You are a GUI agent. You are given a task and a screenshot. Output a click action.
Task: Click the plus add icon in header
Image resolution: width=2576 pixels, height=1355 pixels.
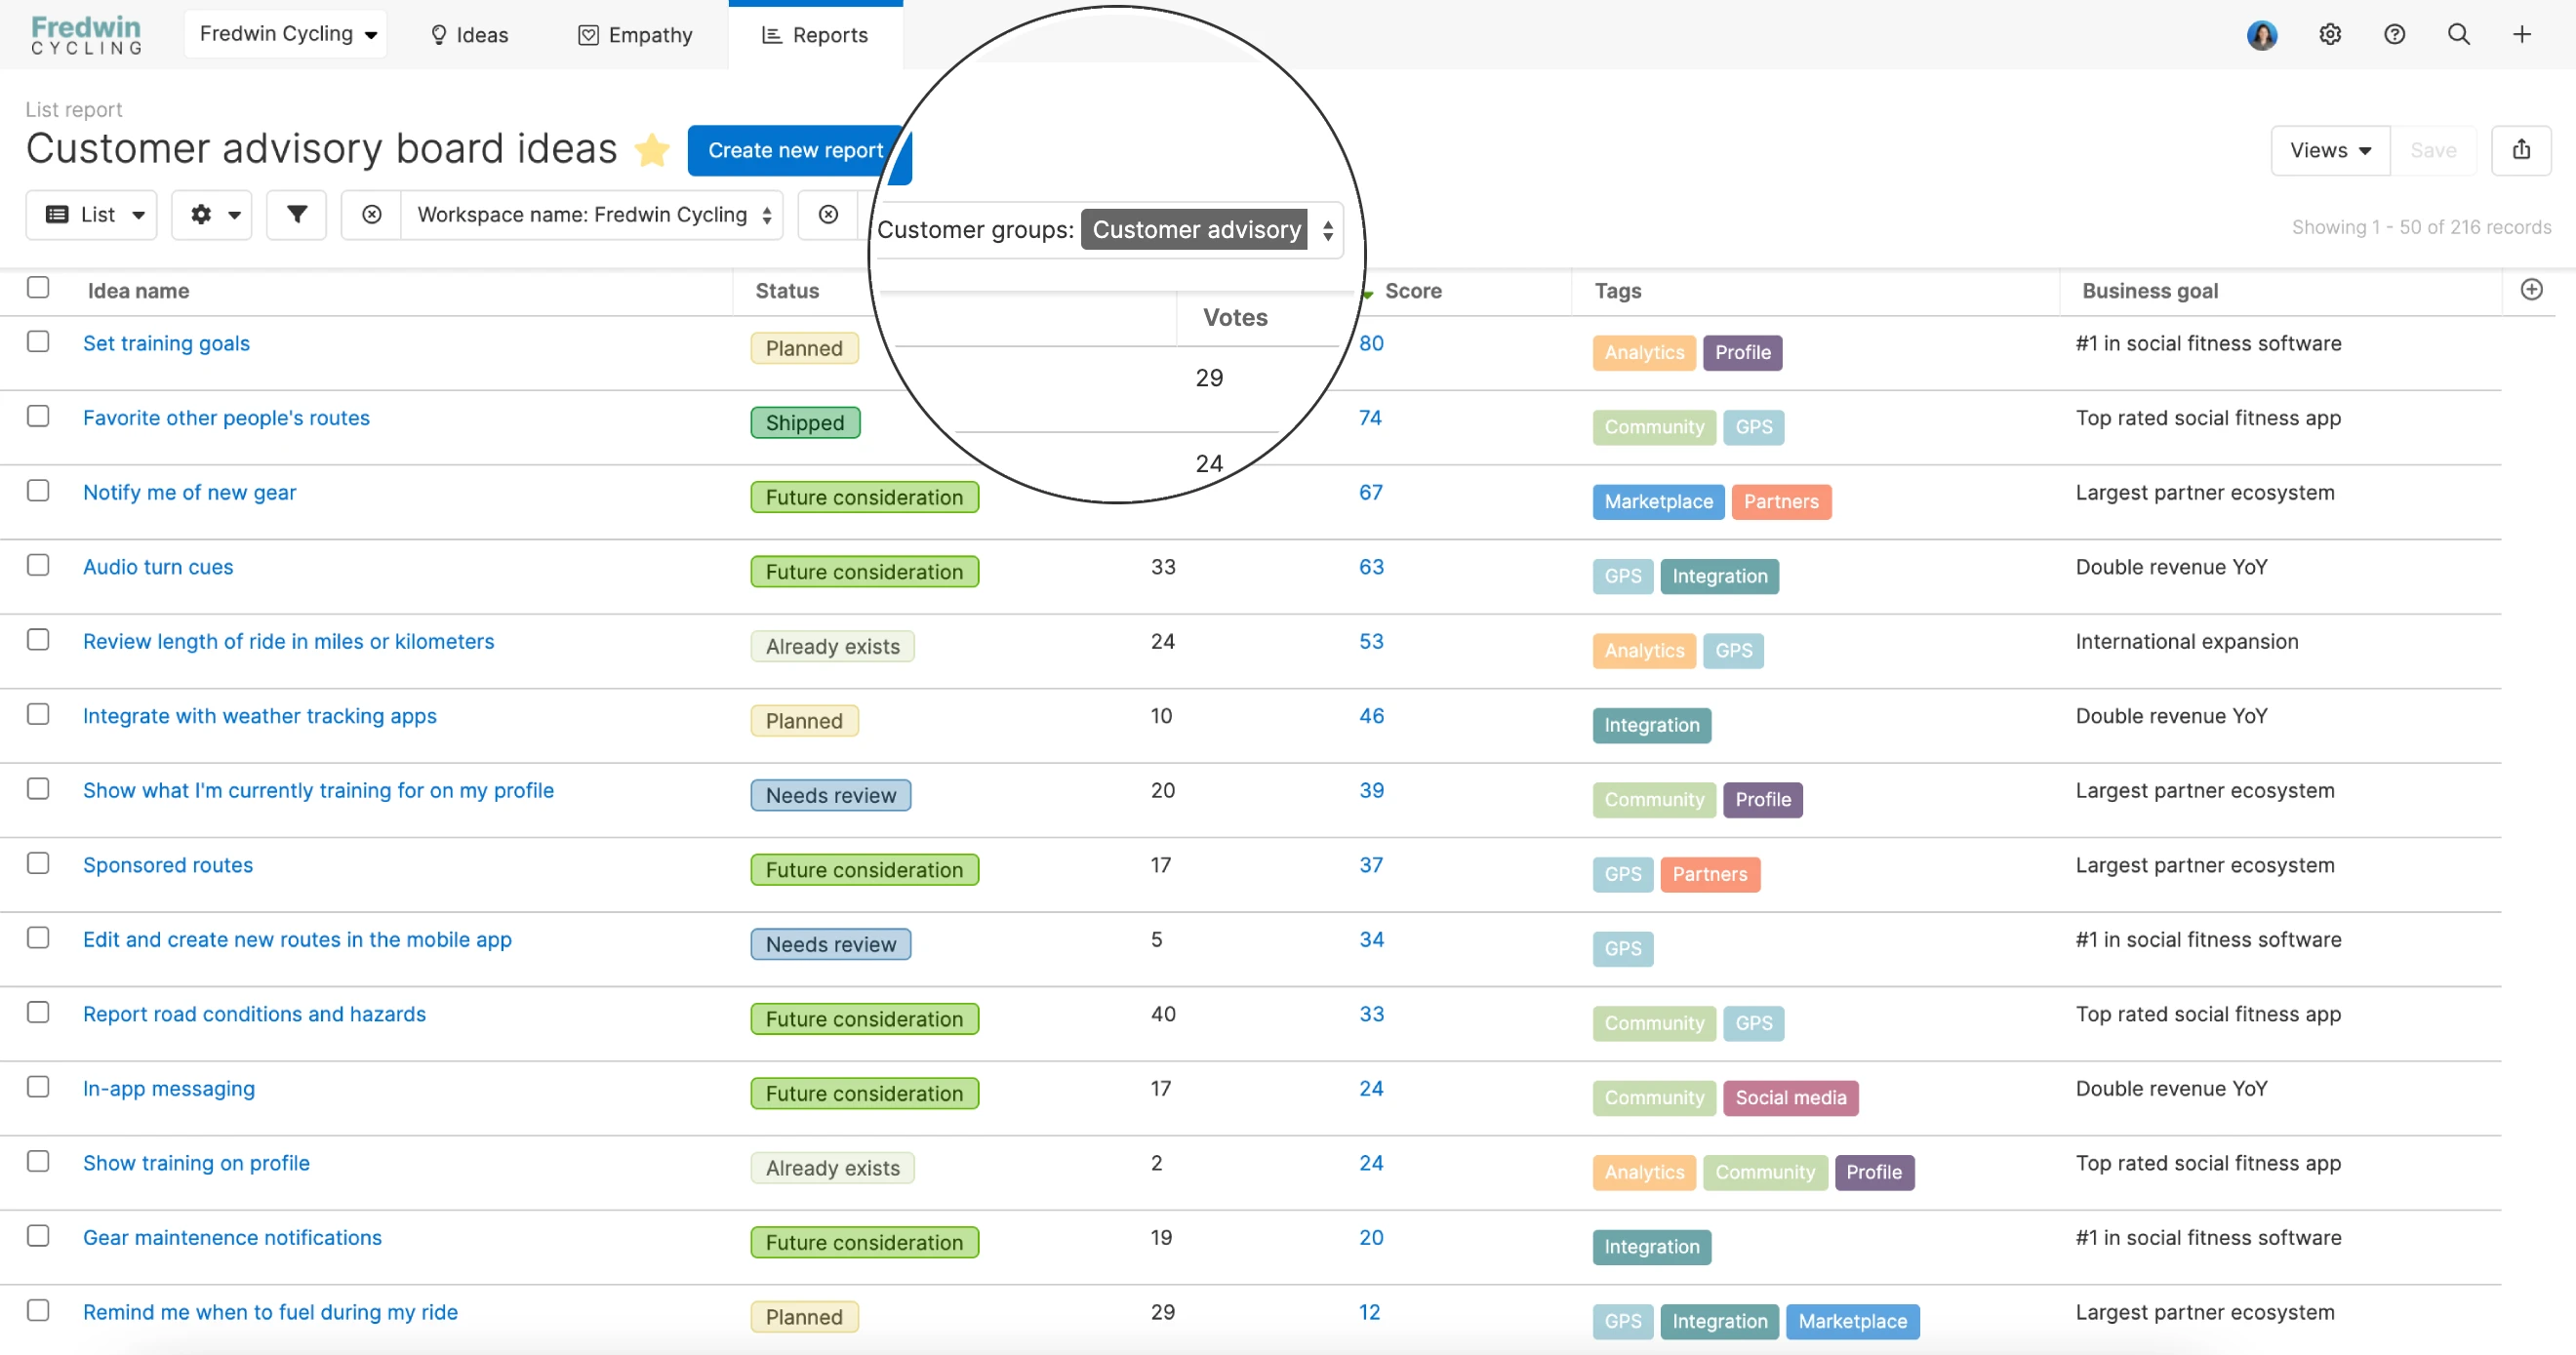pyautogui.click(x=2521, y=34)
